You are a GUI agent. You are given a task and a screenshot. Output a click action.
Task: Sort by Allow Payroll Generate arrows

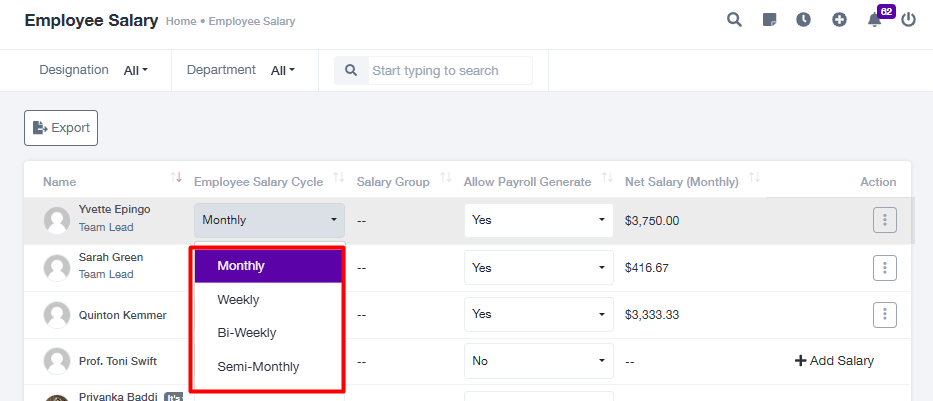point(607,177)
